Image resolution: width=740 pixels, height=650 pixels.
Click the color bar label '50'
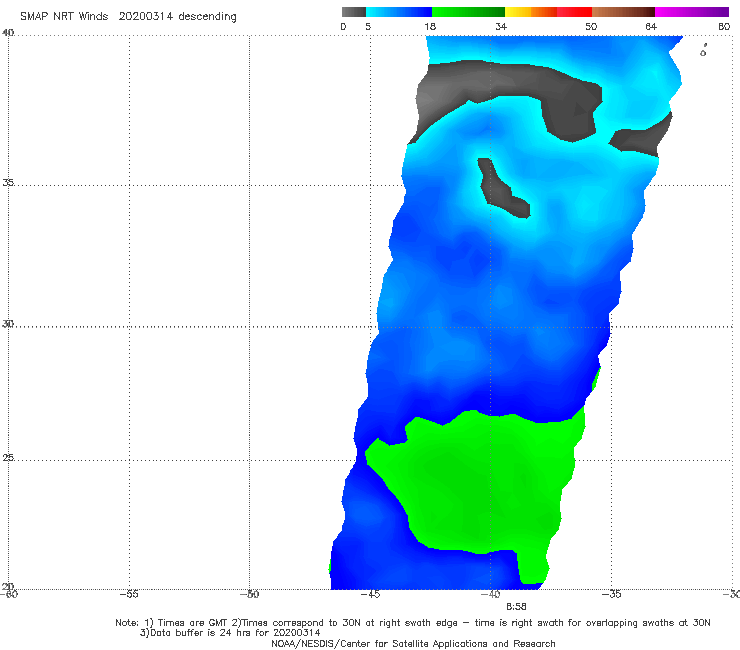click(591, 27)
